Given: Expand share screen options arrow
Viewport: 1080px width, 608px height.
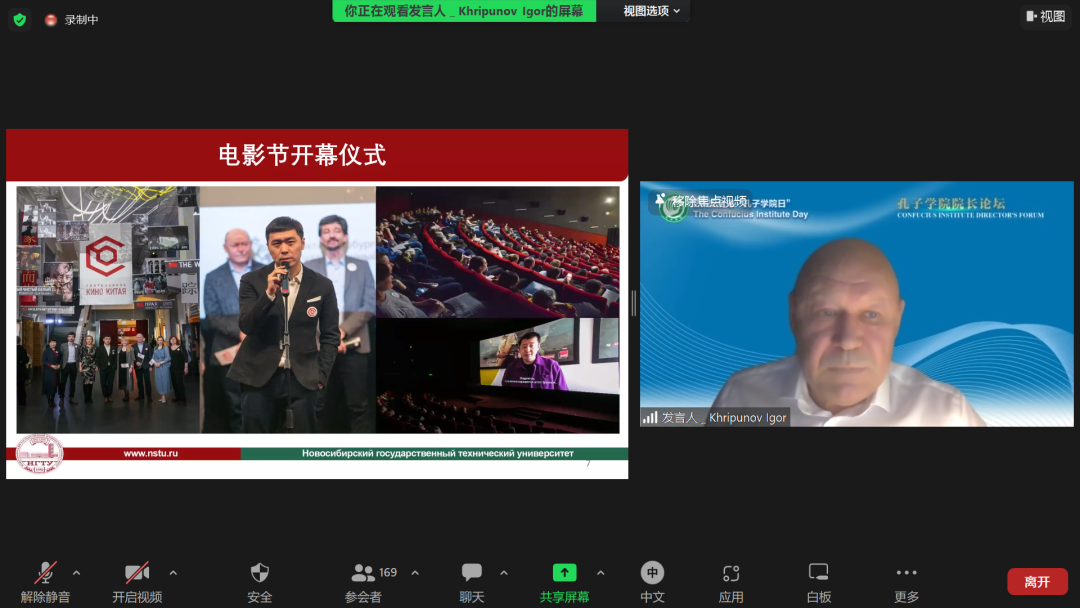Looking at the screenshot, I should pyautogui.click(x=601, y=573).
